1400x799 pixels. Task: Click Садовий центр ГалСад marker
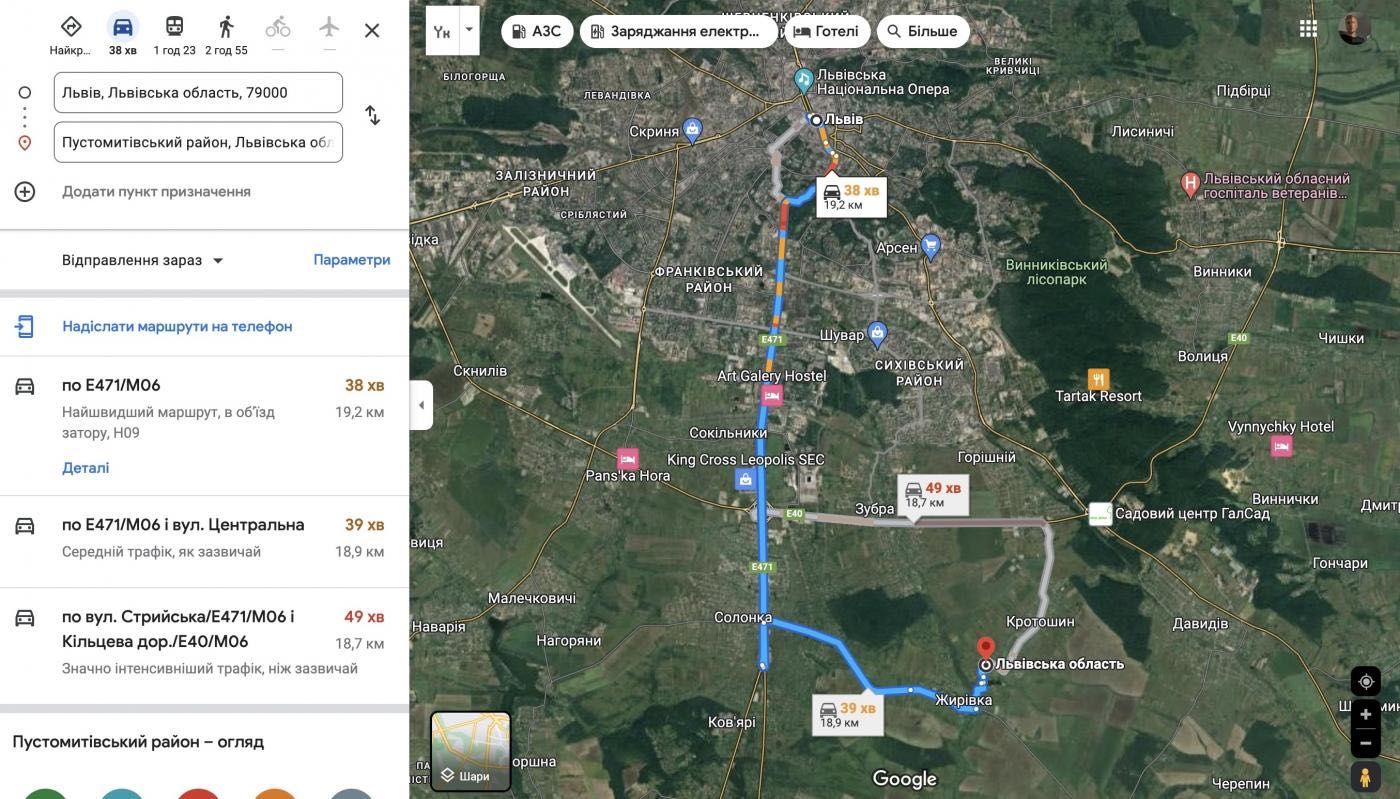click(x=1100, y=514)
